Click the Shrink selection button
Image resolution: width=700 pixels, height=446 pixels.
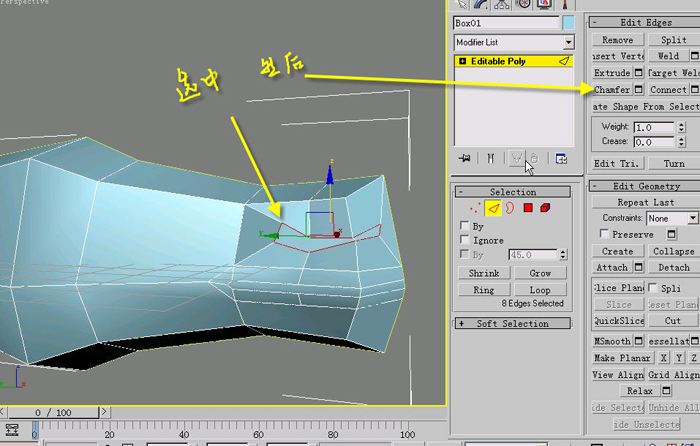click(484, 273)
